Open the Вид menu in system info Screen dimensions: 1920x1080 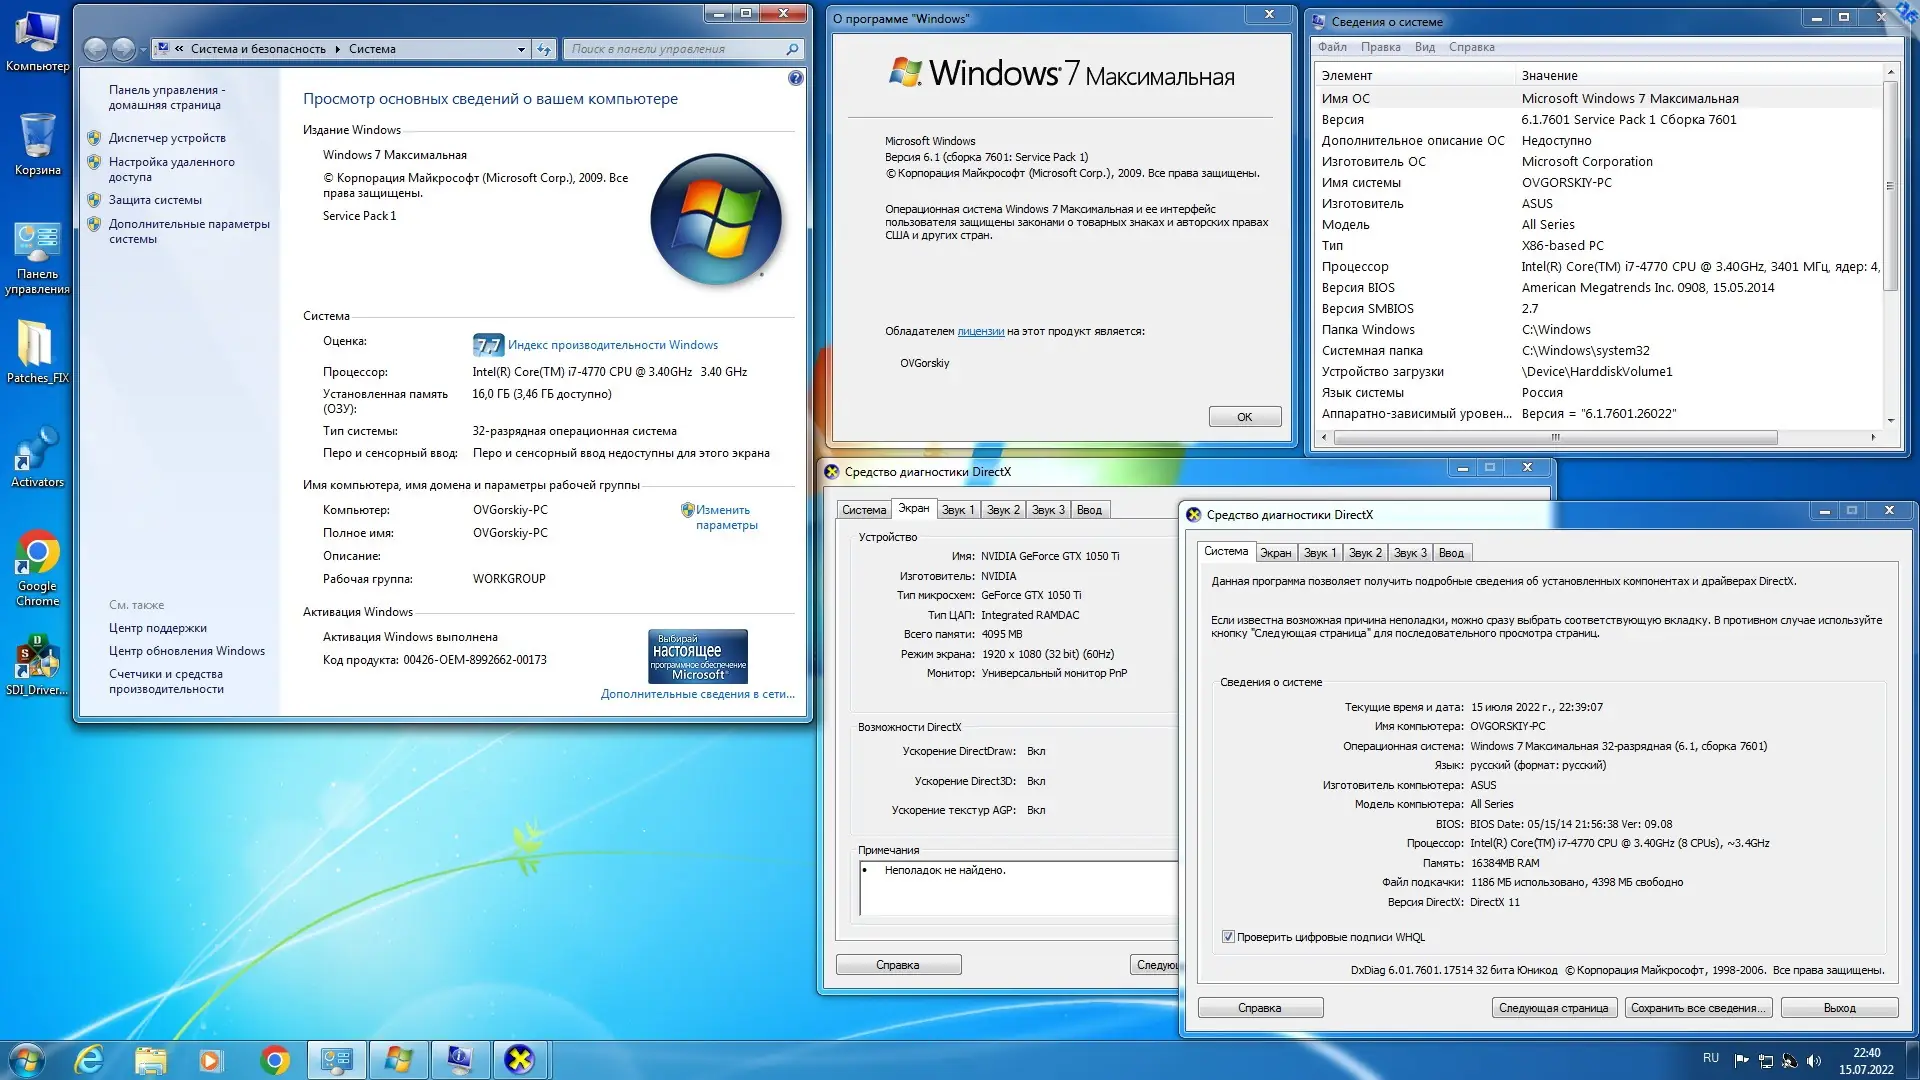click(1424, 47)
